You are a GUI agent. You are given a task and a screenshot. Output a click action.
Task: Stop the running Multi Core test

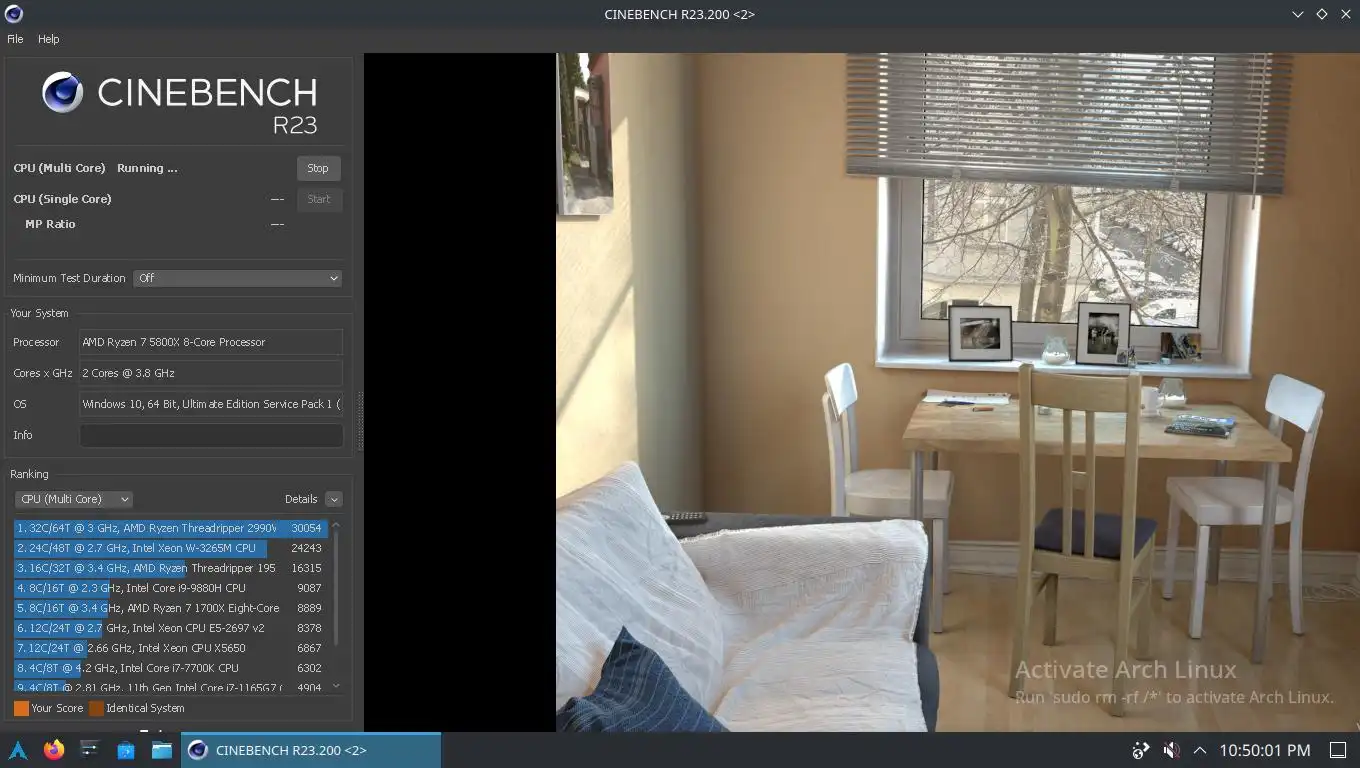[x=319, y=168]
